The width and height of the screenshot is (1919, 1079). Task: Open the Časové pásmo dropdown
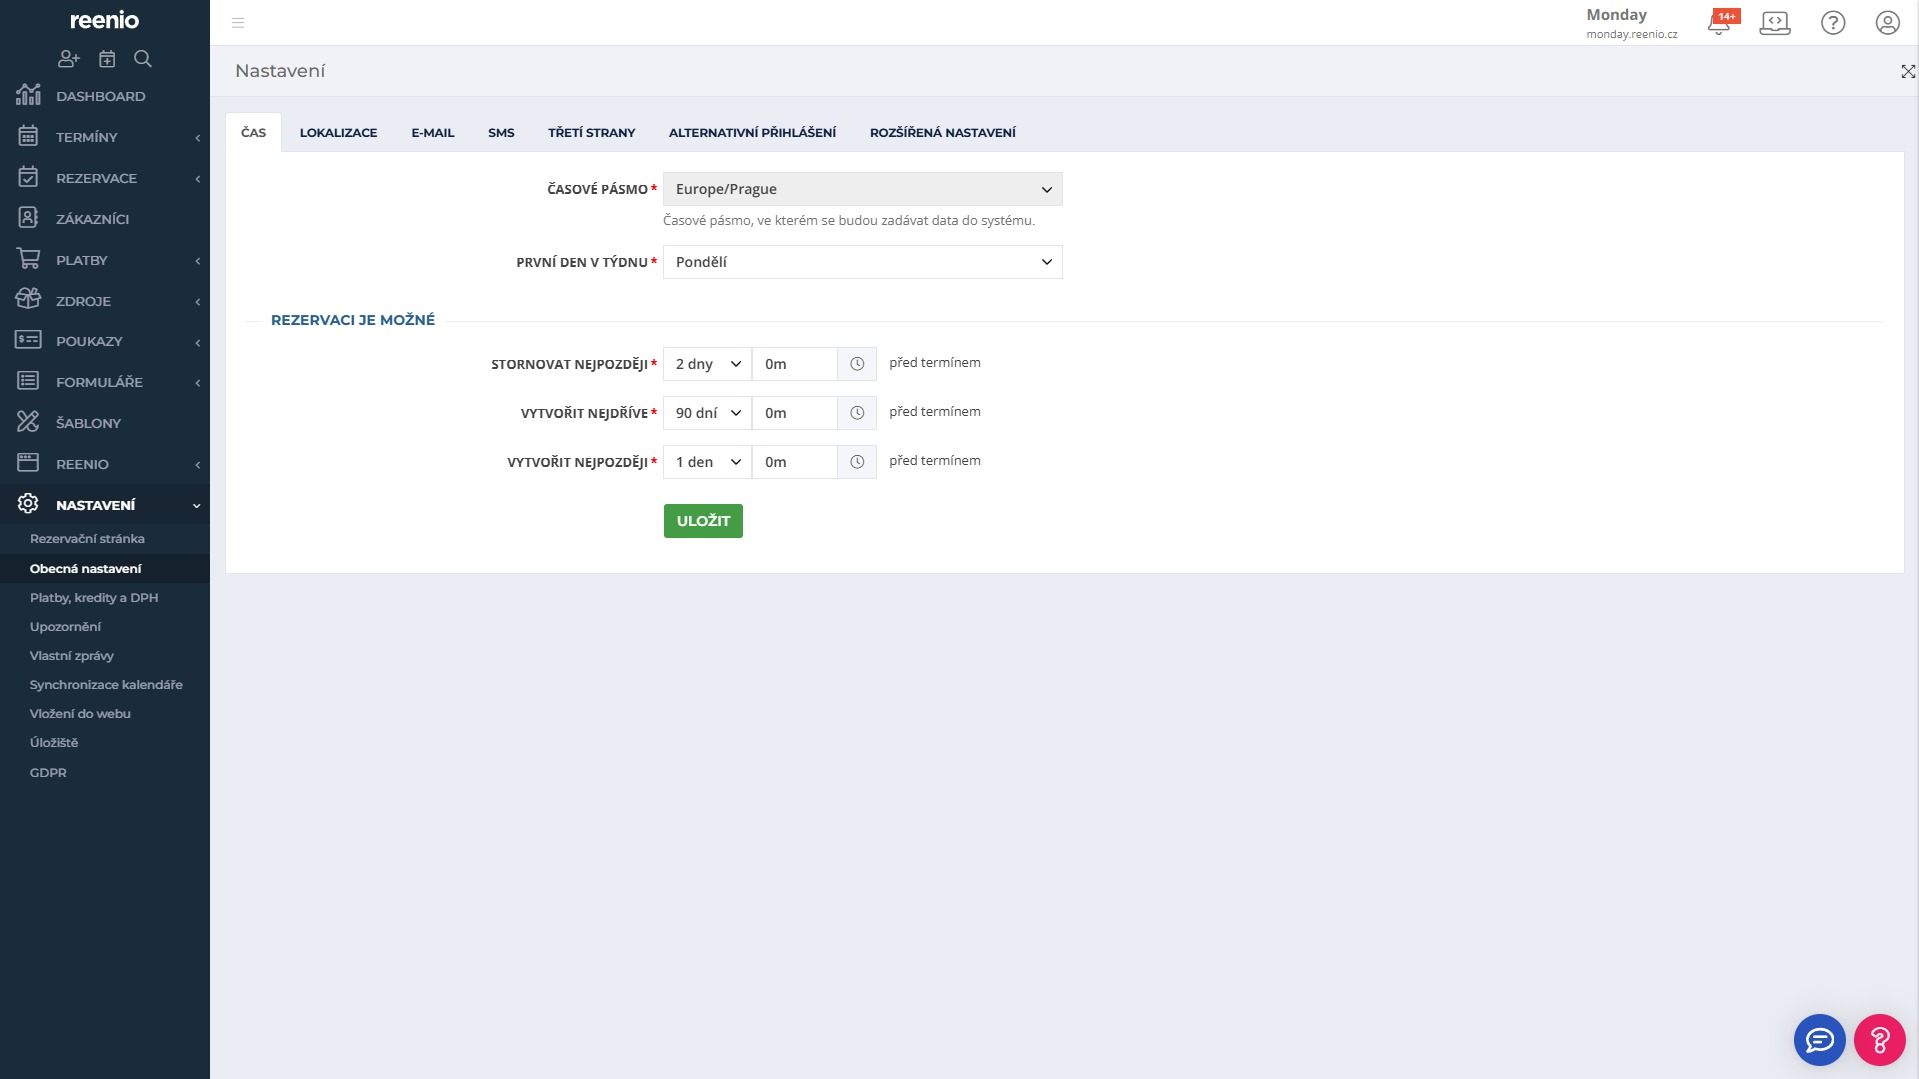click(862, 189)
